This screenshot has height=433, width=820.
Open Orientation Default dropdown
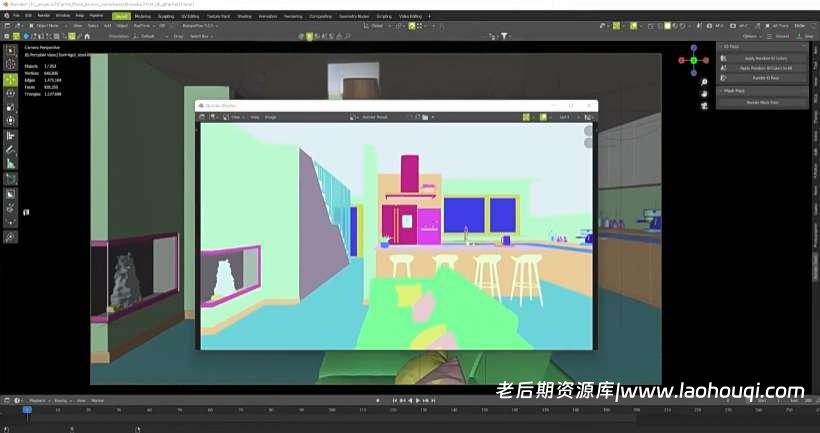click(152, 36)
